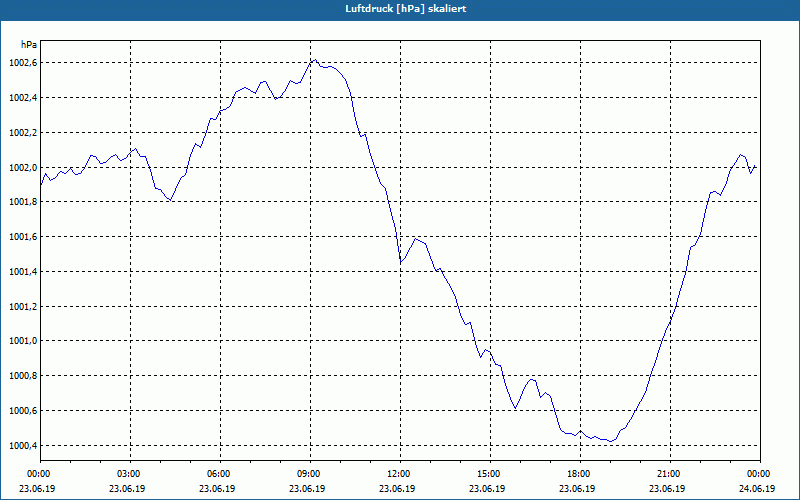The width and height of the screenshot is (800, 500).
Task: Click the 06:00 time axis label
Action: click(x=220, y=474)
